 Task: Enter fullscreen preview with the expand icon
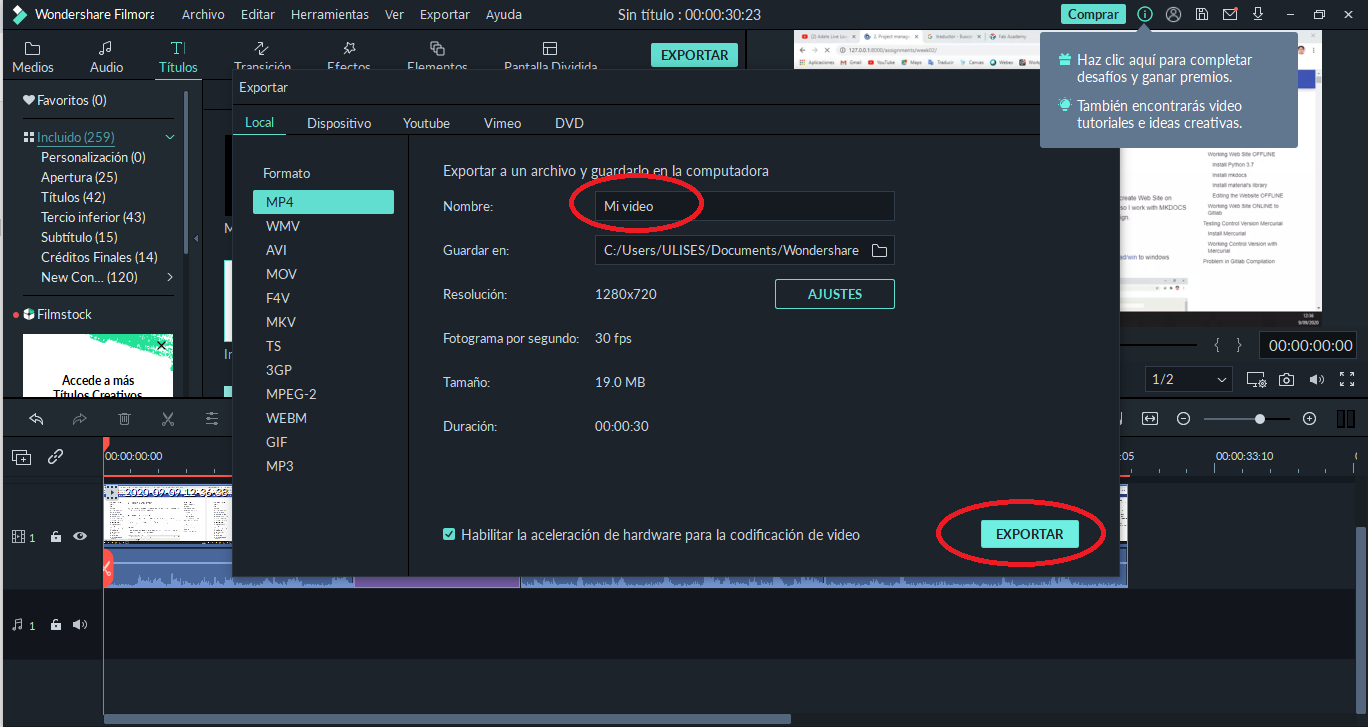coord(1347,379)
